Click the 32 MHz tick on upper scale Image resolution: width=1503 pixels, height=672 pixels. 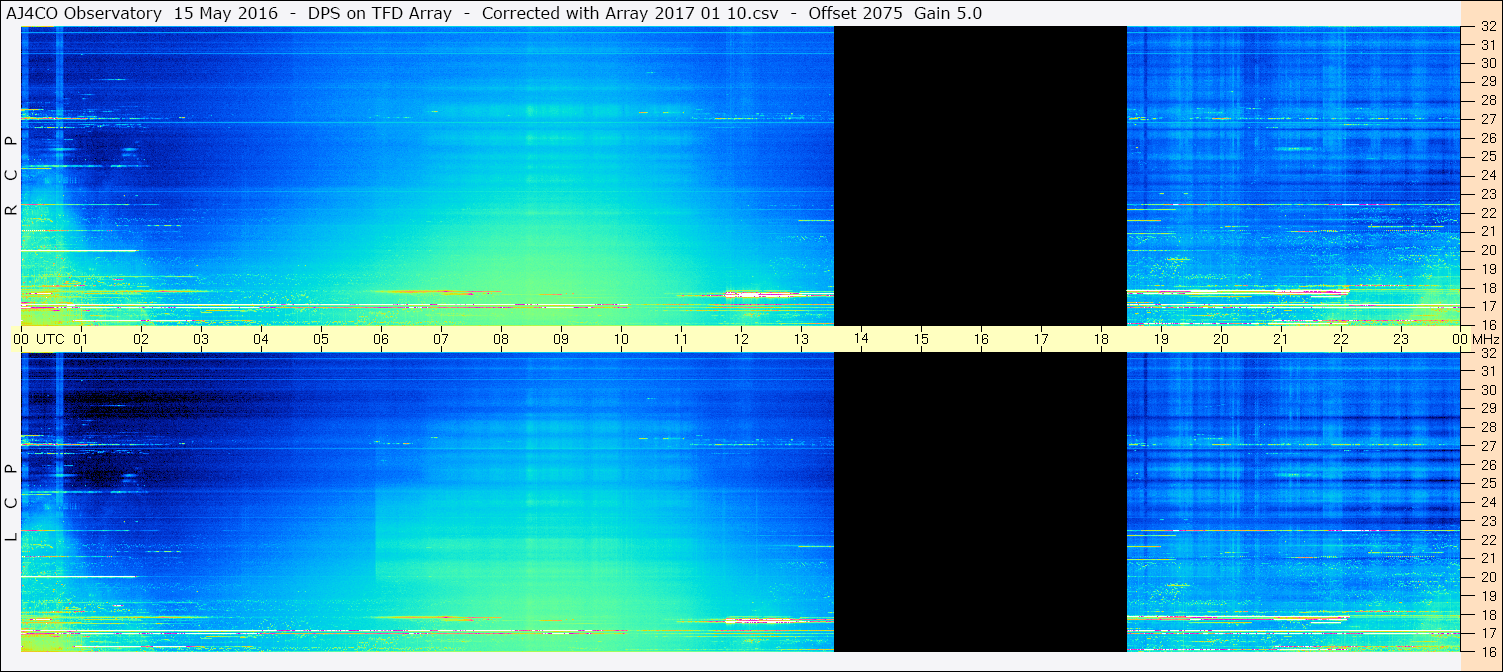click(1487, 27)
